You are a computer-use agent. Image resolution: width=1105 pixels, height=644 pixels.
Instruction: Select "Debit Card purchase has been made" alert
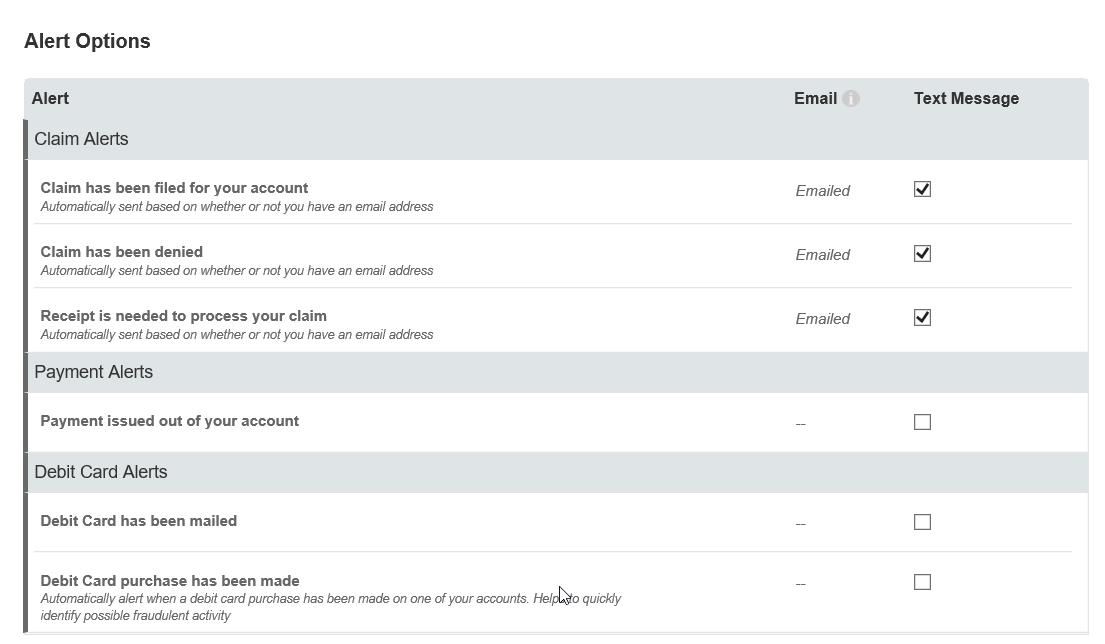pyautogui.click(x=169, y=581)
